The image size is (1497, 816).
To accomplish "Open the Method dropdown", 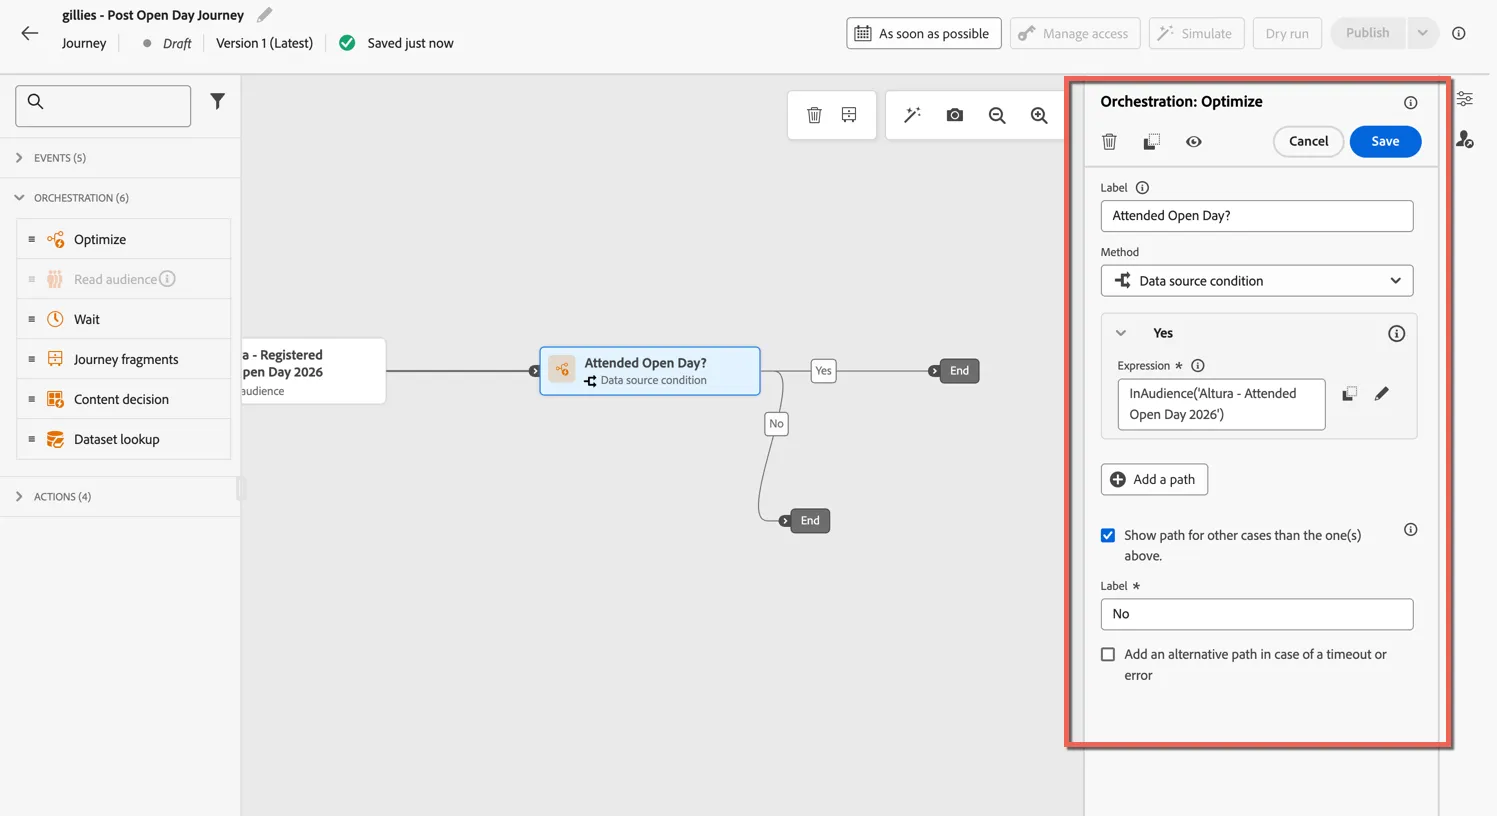I will tap(1256, 281).
